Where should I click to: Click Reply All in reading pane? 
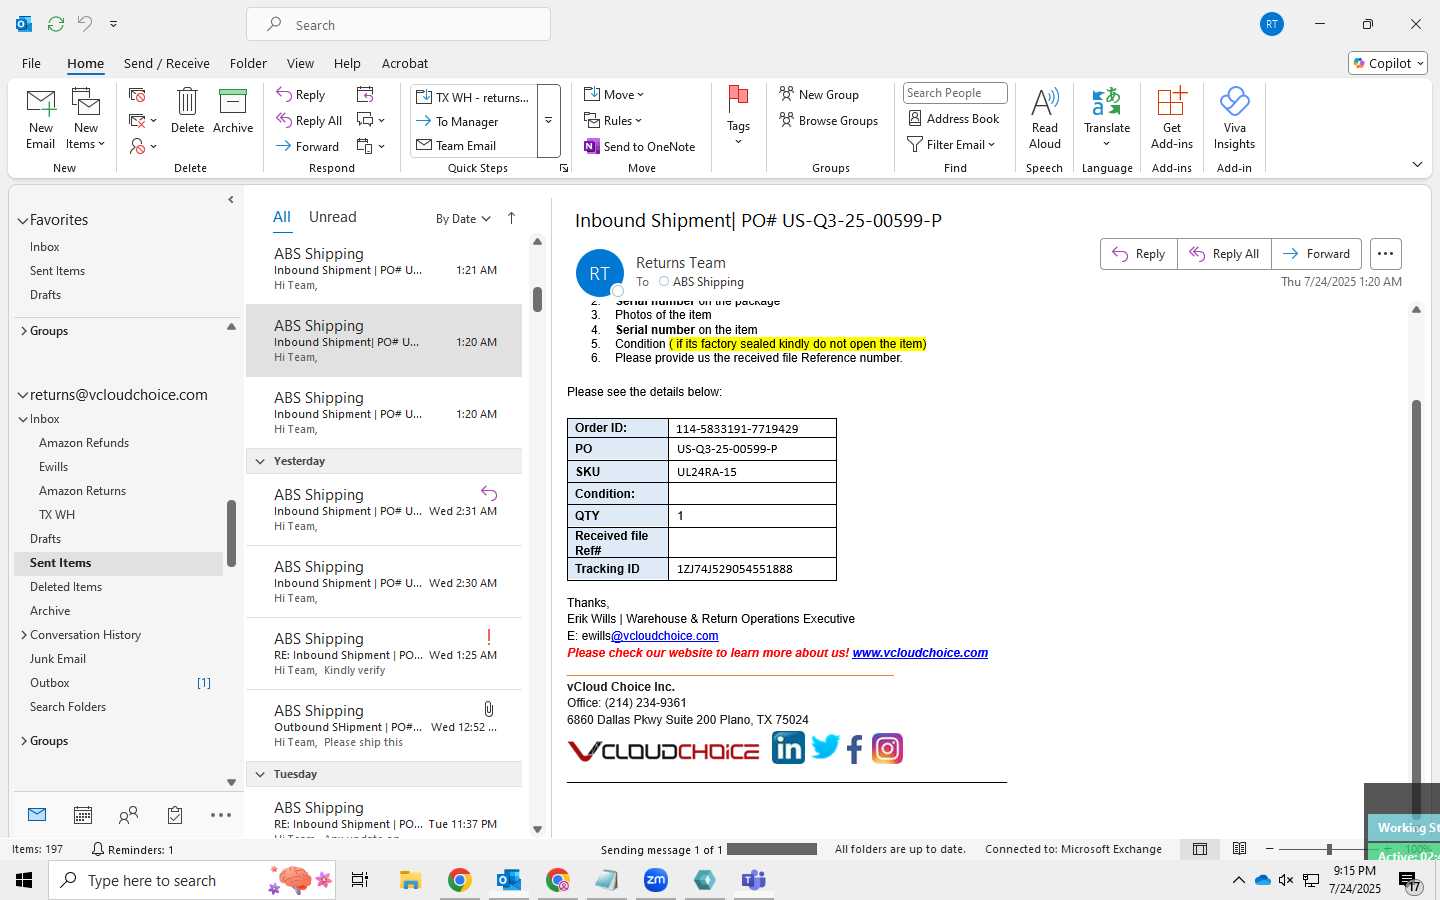[1224, 254]
